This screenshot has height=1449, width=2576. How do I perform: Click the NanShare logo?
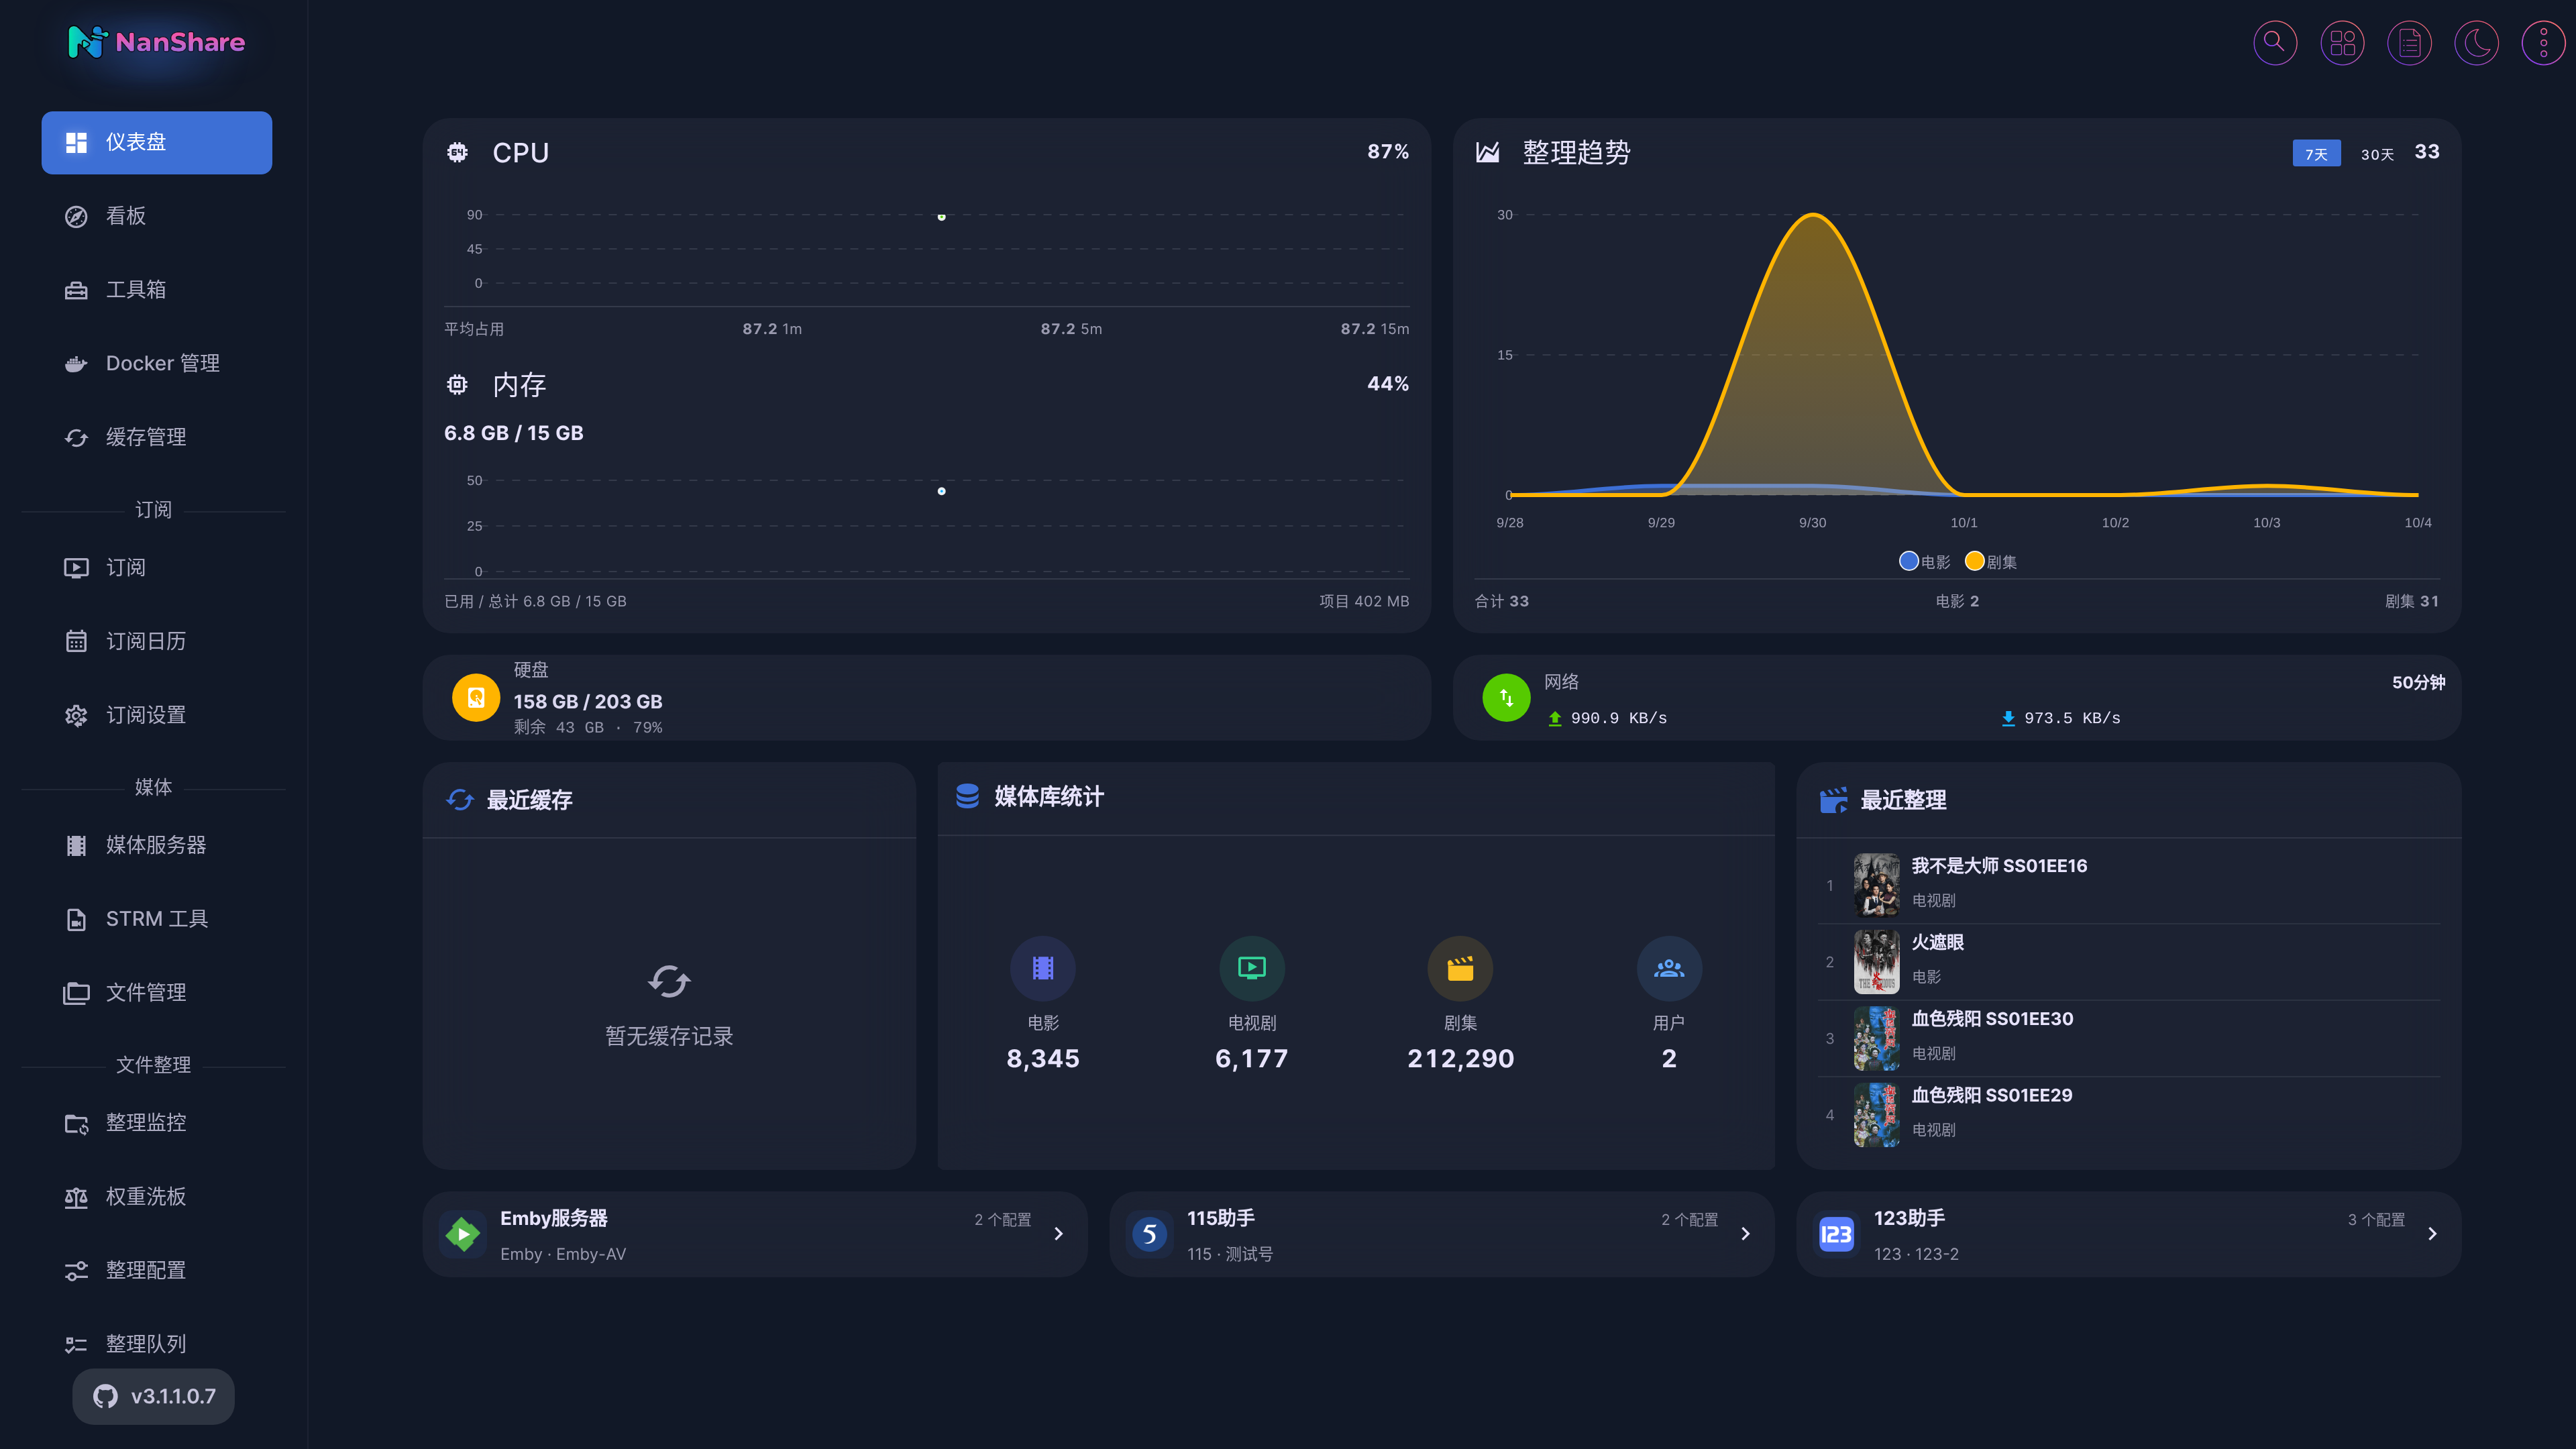tap(156, 42)
